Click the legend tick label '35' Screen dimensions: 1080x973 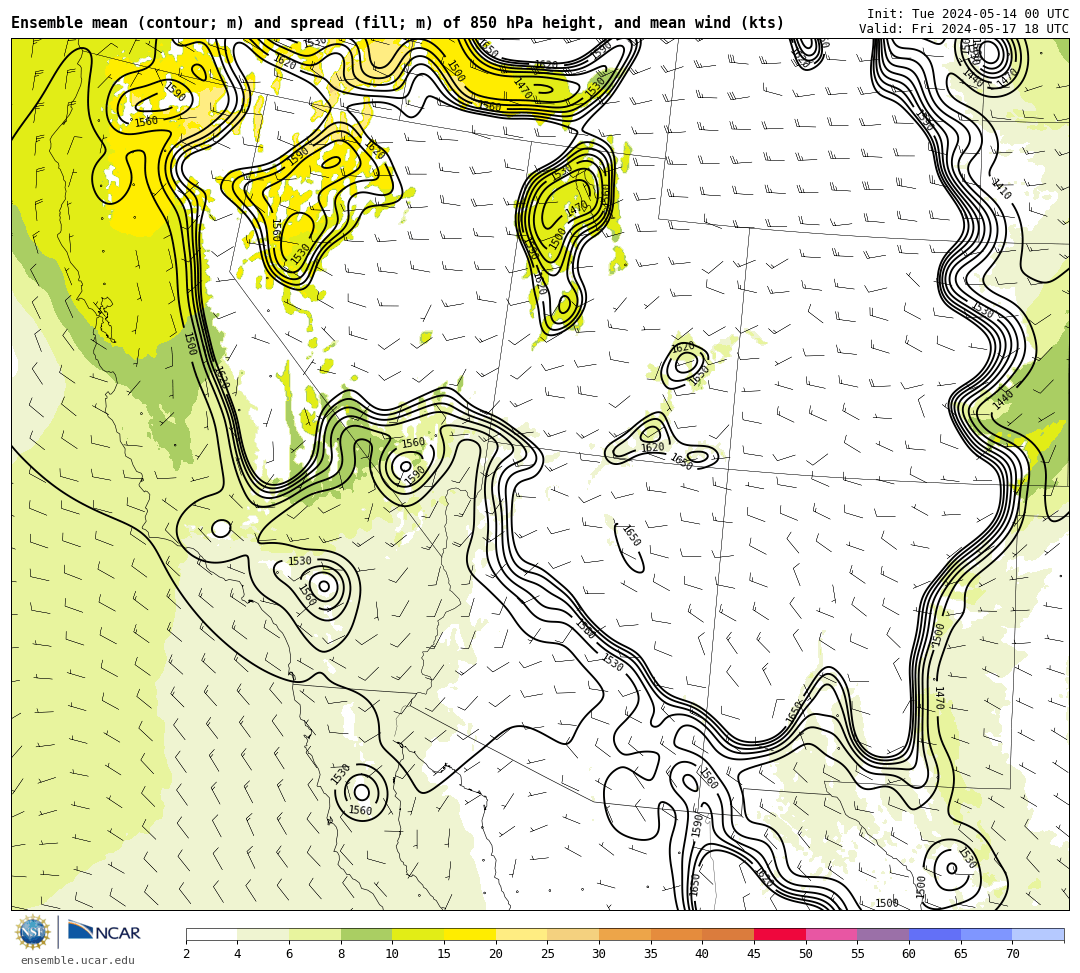coord(651,954)
